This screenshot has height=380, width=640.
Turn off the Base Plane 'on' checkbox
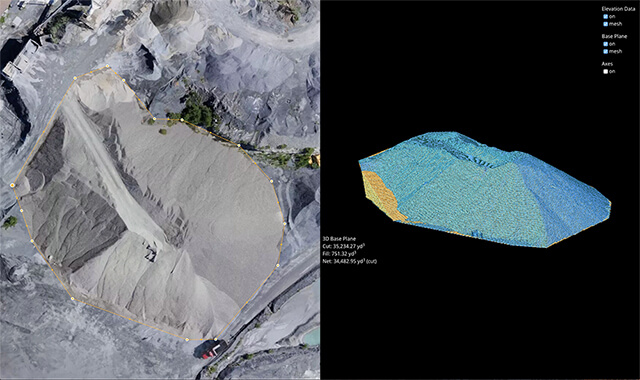[x=605, y=44]
